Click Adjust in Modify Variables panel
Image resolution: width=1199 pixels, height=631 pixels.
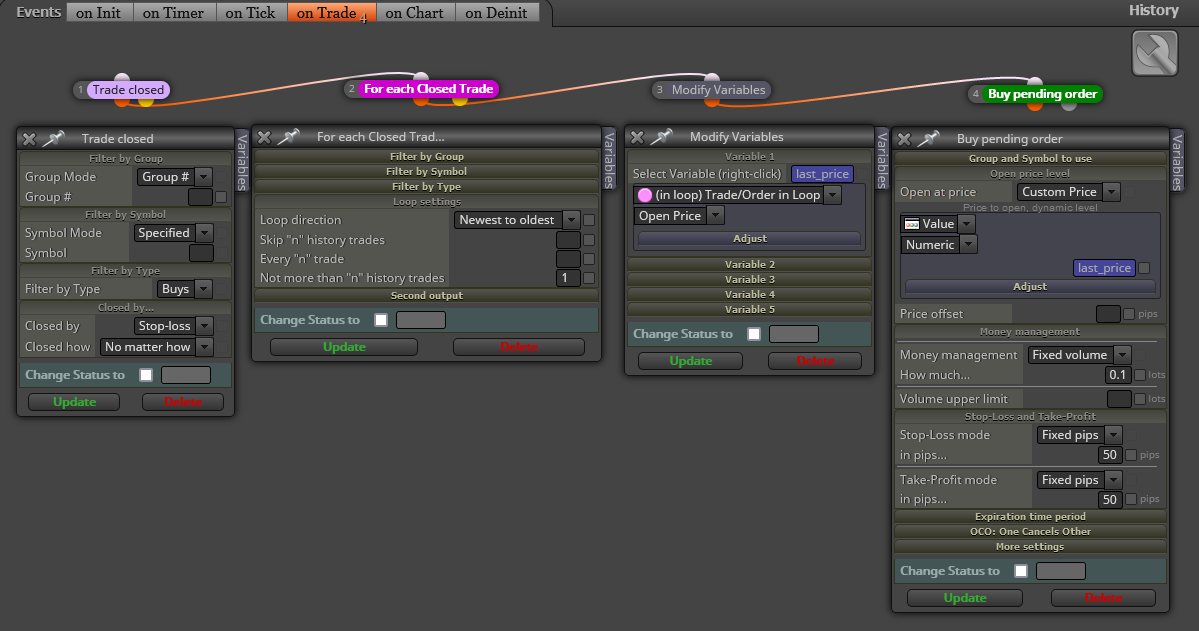point(749,239)
